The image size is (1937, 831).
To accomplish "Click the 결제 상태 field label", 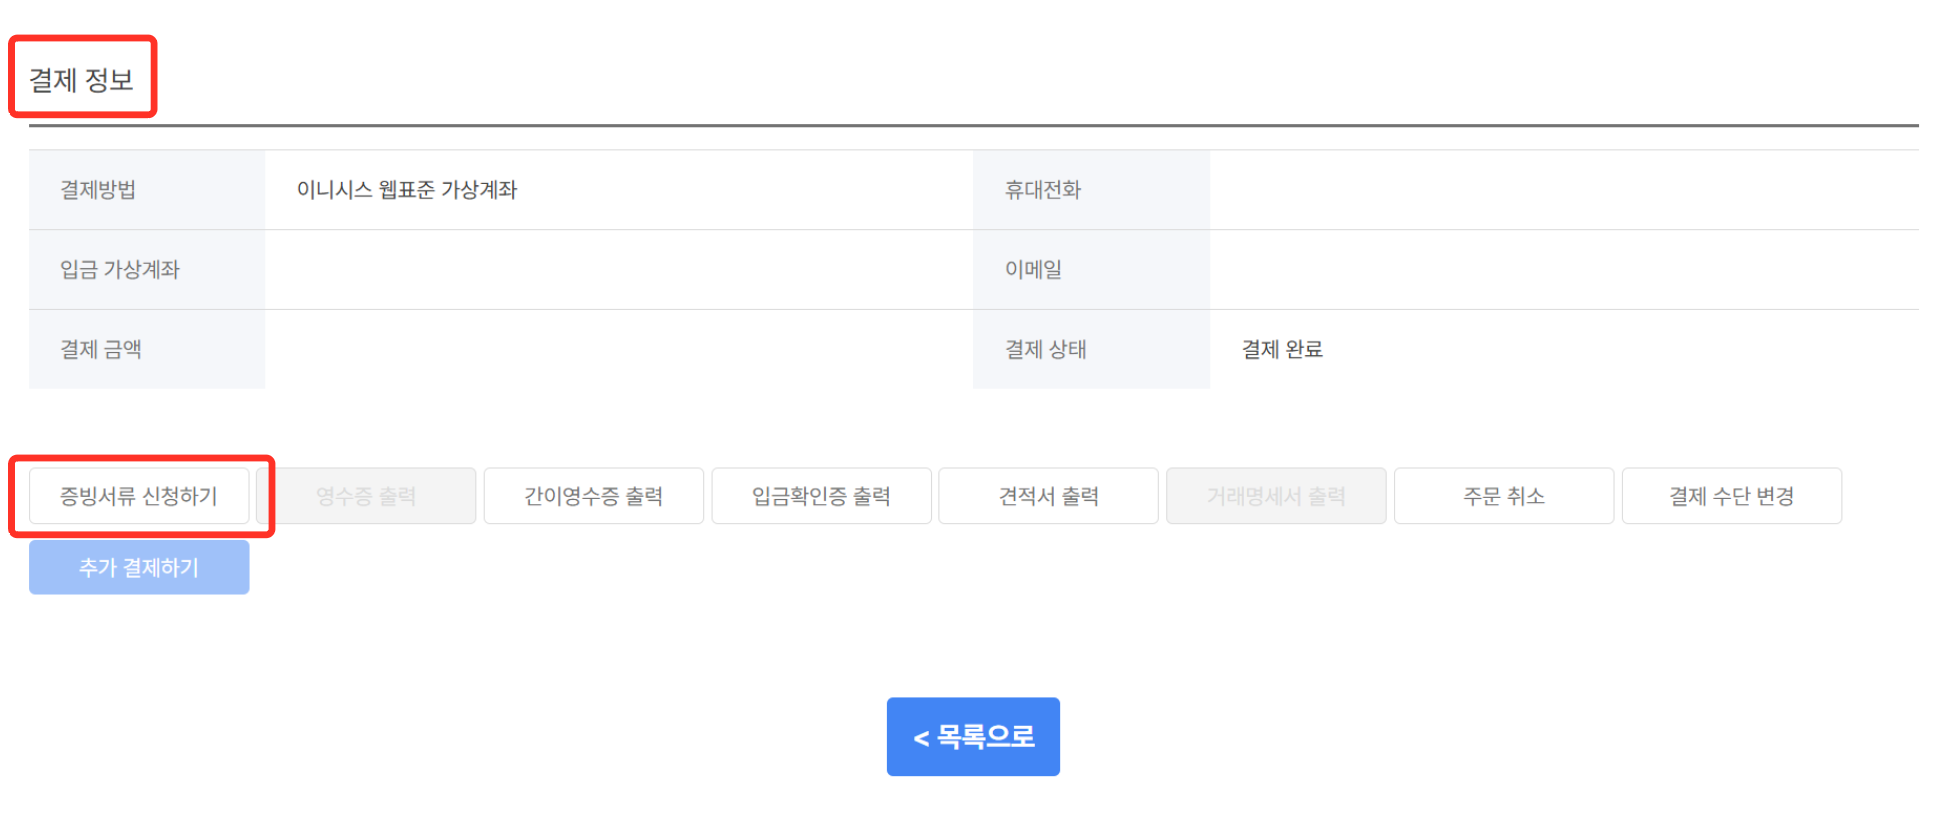I will 1045,349.
